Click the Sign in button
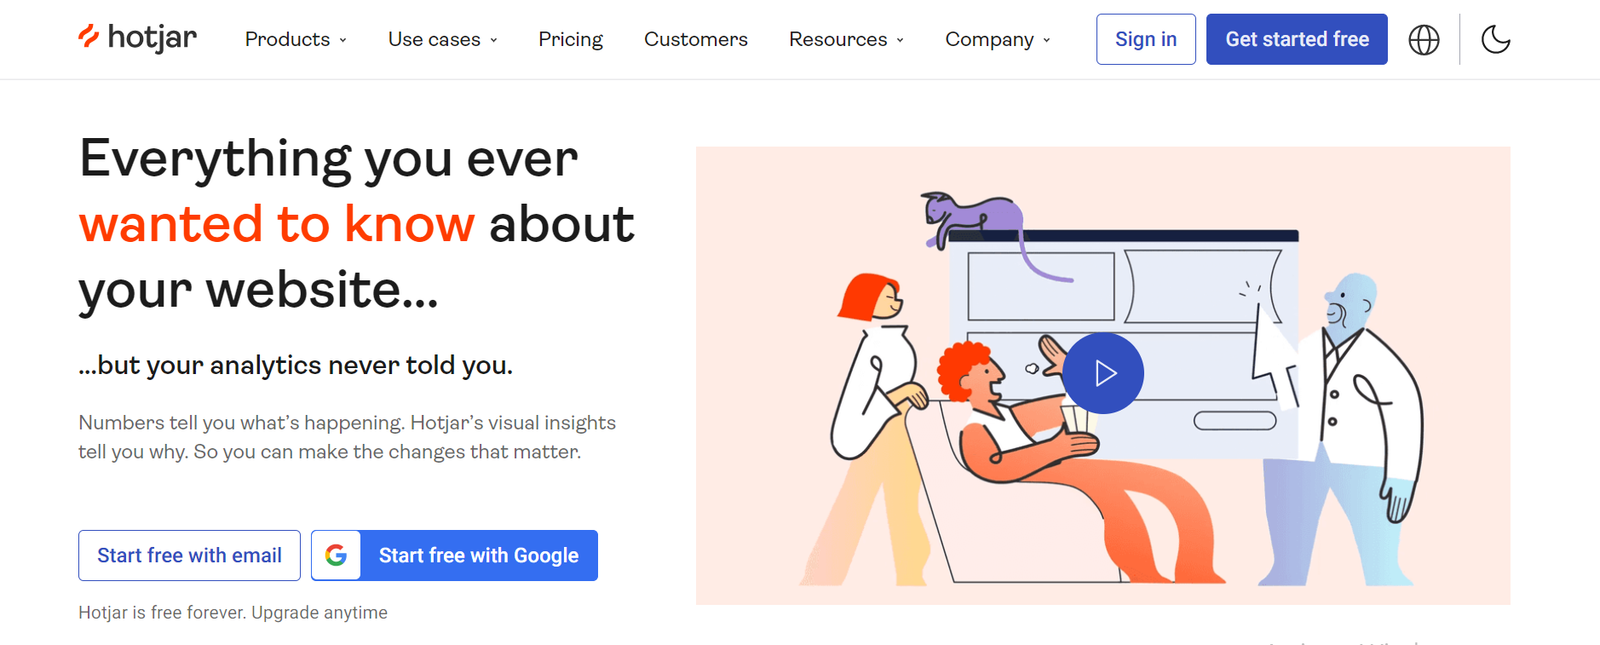 [1146, 39]
